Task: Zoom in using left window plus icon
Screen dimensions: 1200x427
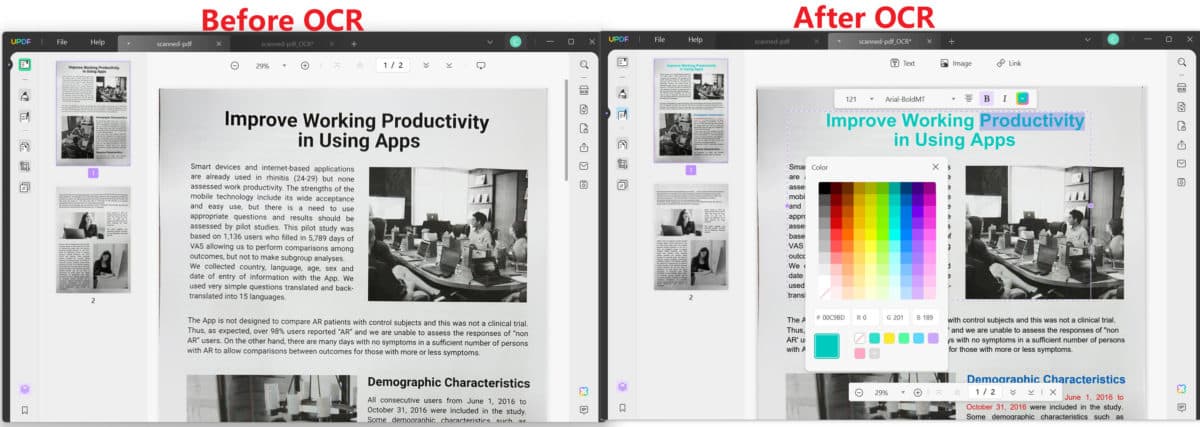Action: point(305,65)
